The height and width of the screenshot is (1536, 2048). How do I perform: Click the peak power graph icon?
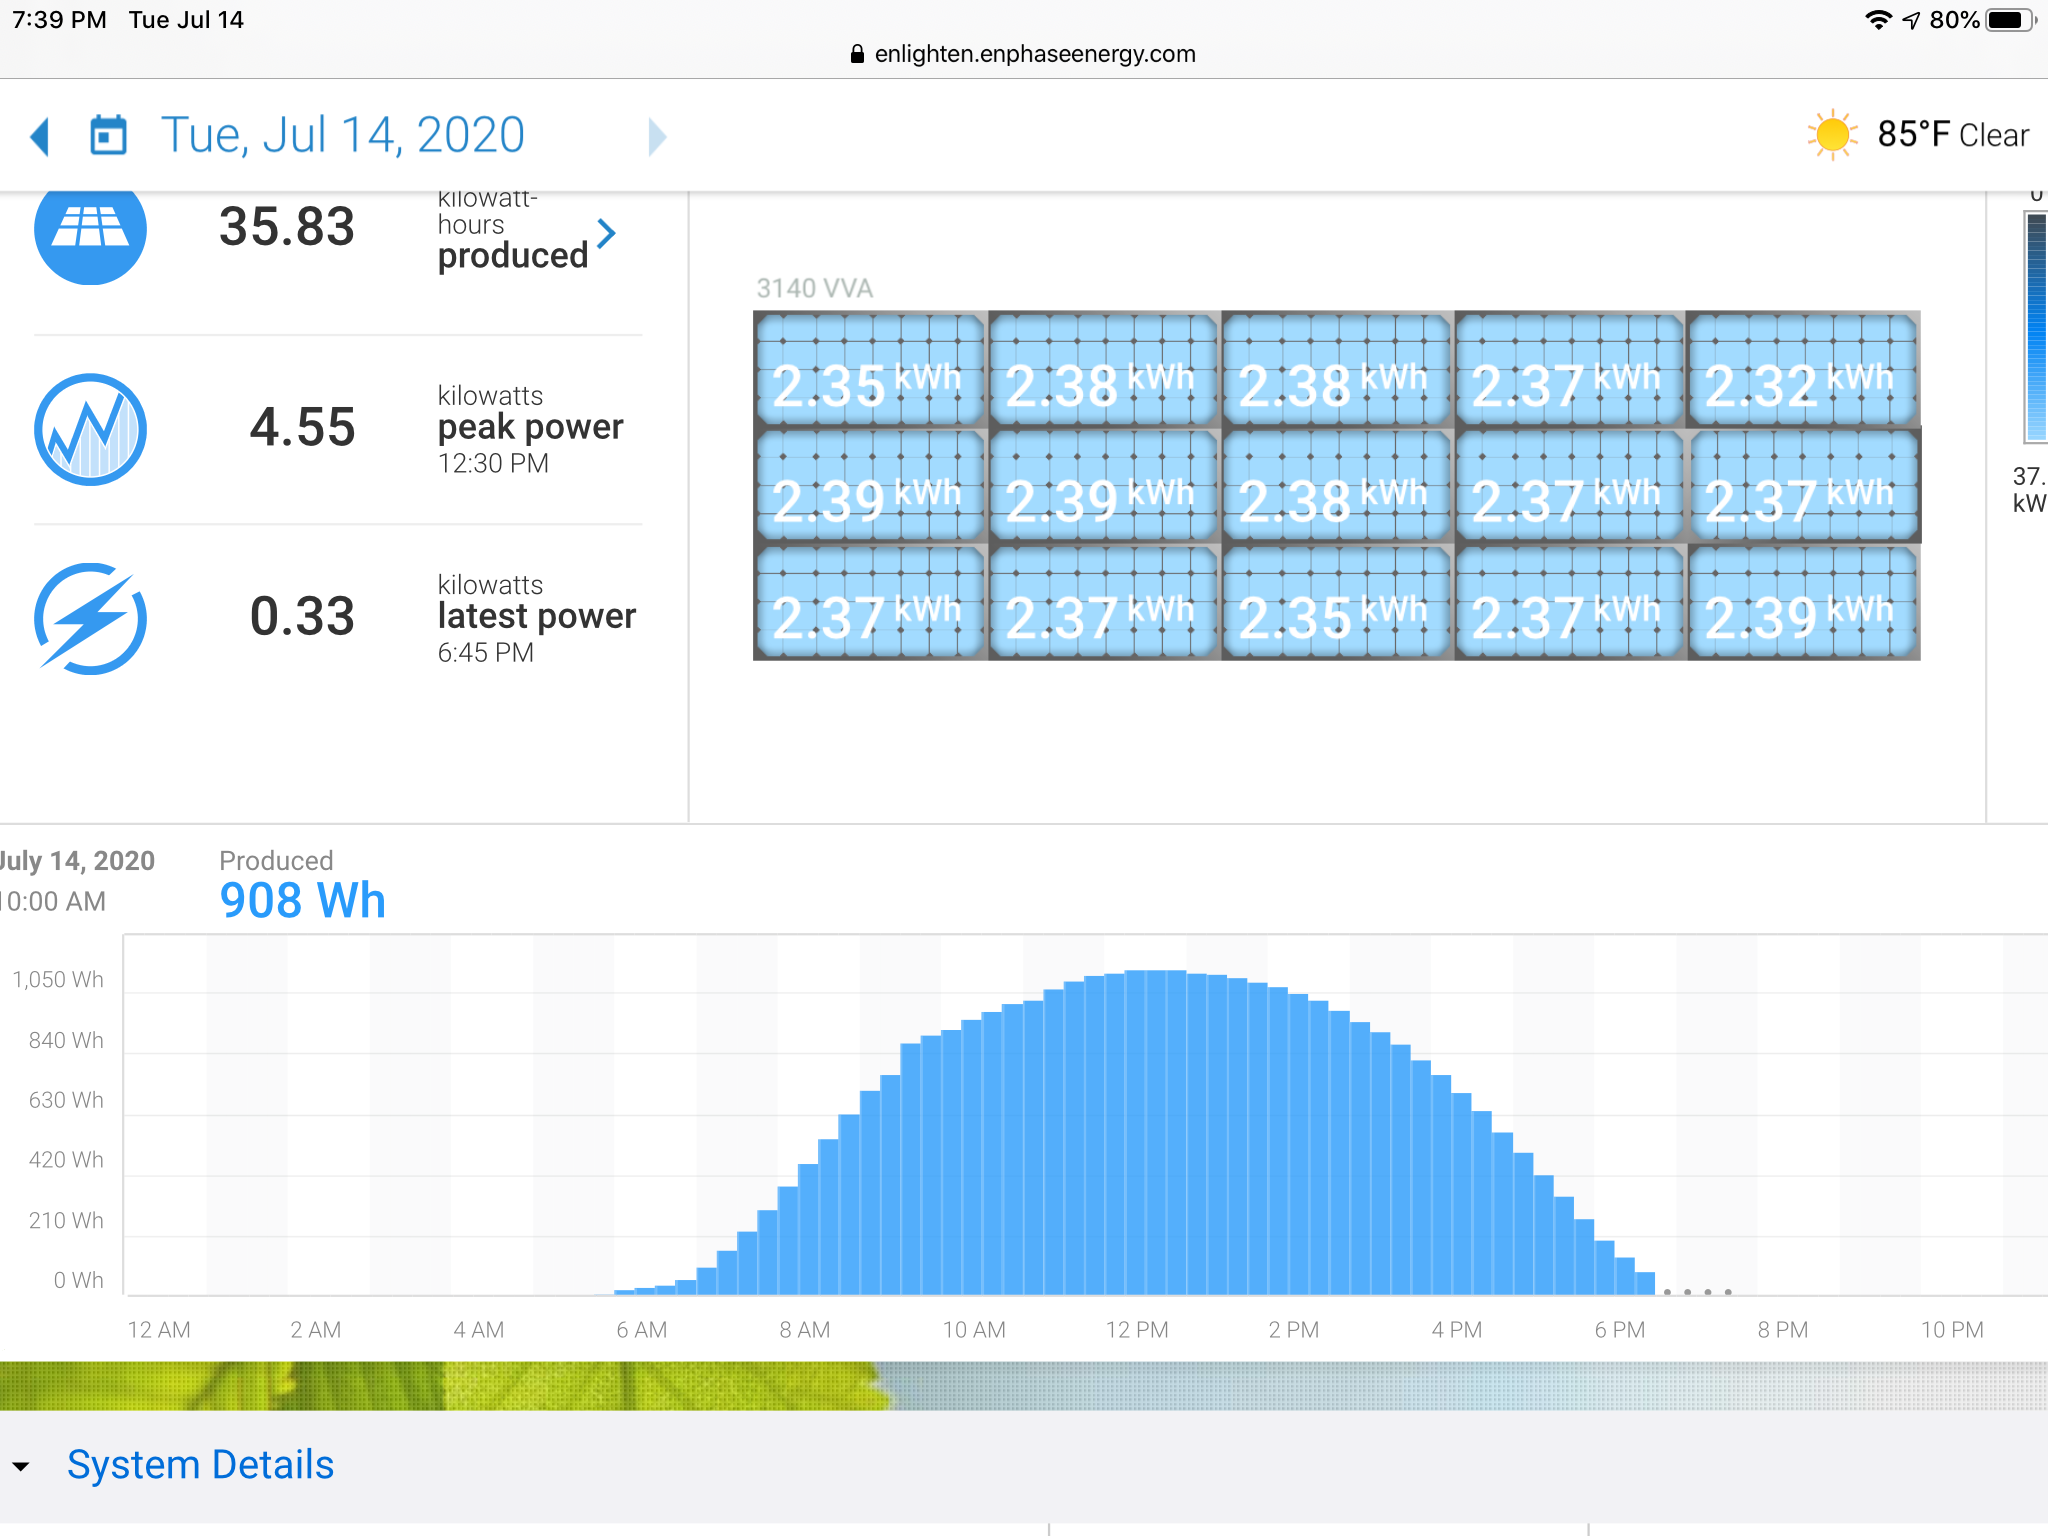90,429
